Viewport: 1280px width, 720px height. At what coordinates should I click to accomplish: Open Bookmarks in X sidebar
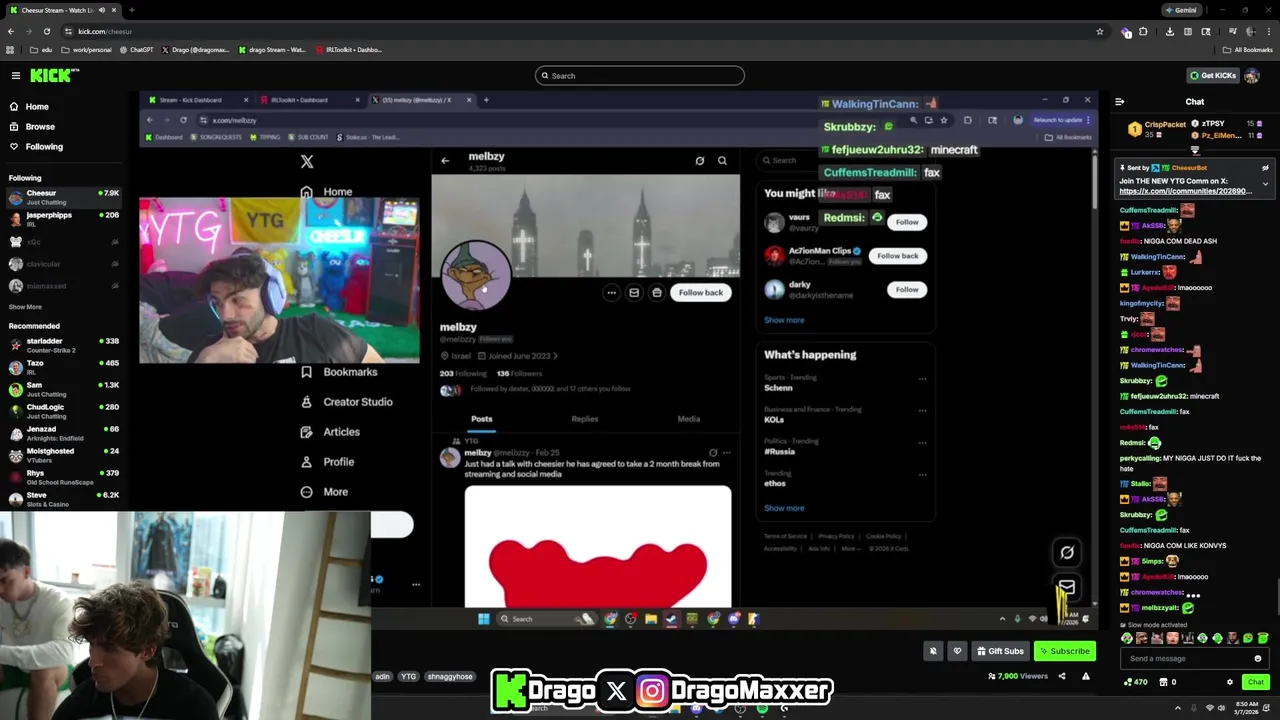[339, 372]
